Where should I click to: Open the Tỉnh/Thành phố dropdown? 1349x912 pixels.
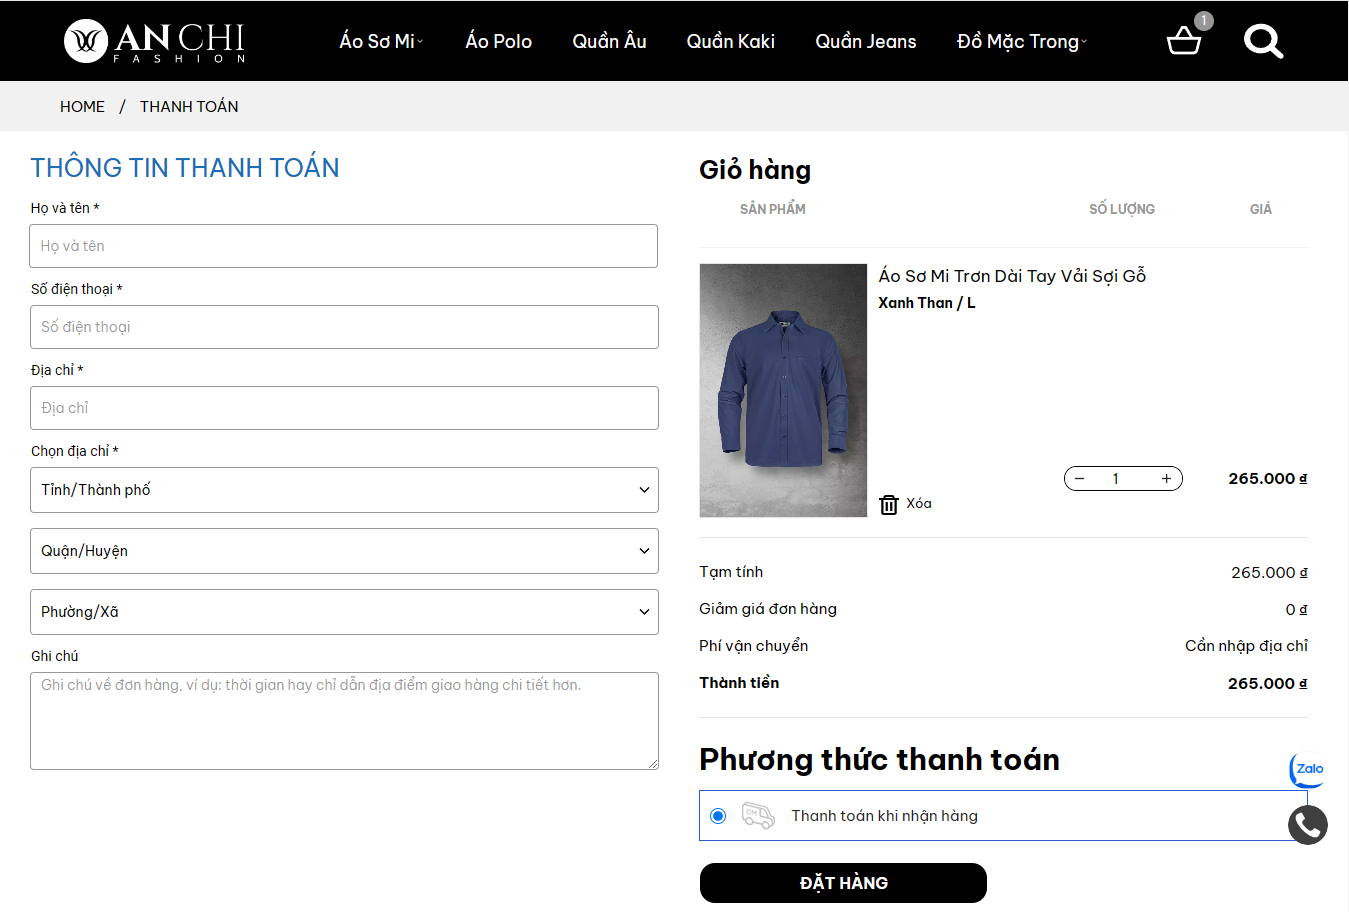click(344, 490)
